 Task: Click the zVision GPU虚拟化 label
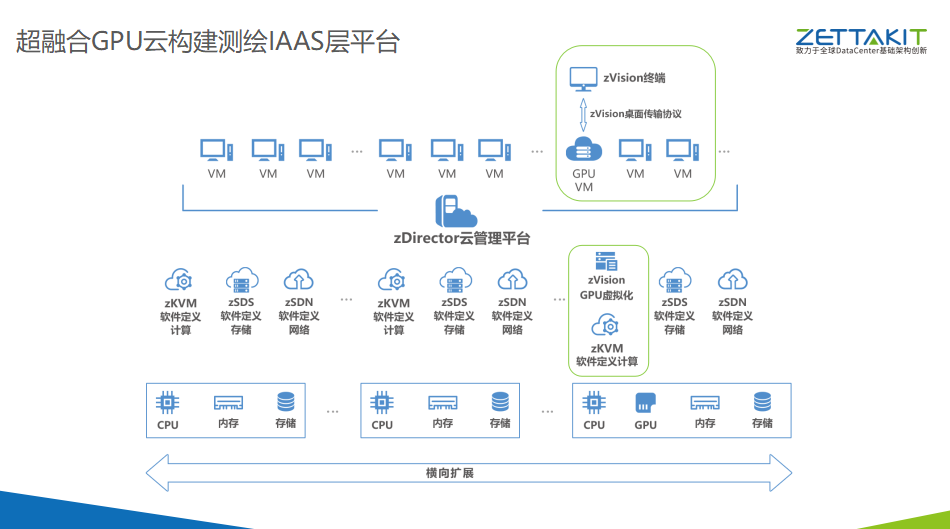pyautogui.click(x=606, y=287)
